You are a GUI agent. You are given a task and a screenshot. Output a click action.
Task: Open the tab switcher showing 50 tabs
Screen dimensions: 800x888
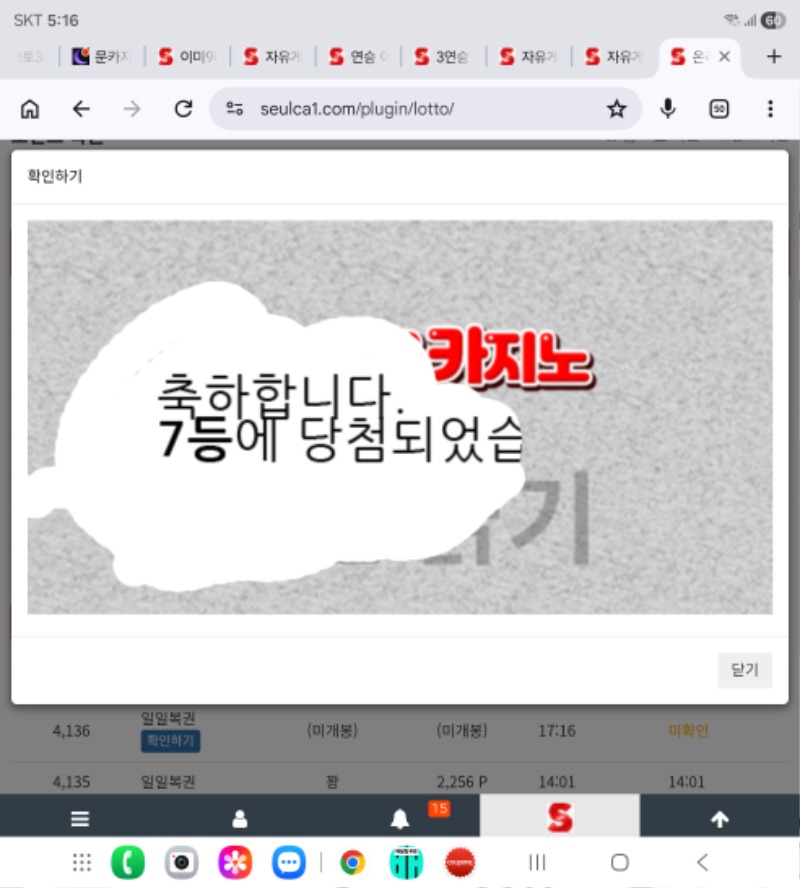[719, 109]
